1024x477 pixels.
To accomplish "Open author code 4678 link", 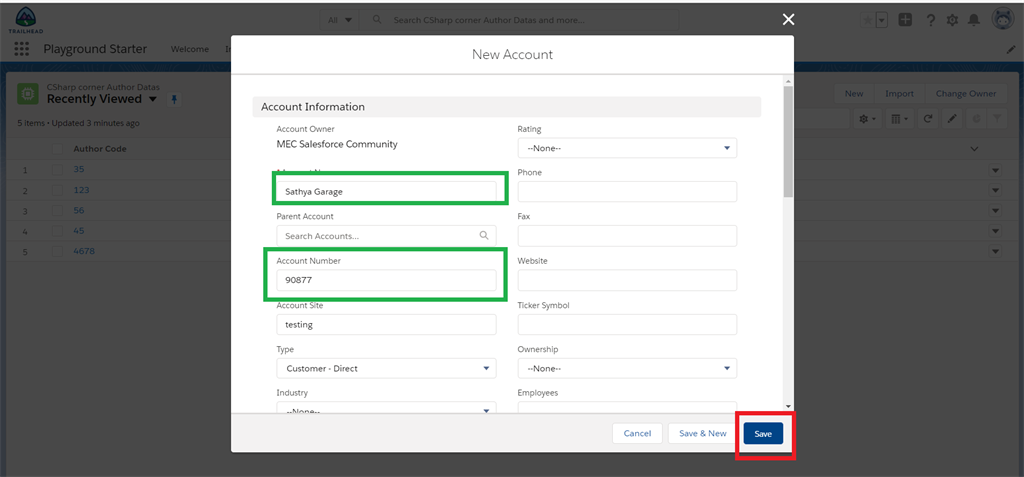I will pyautogui.click(x=84, y=251).
